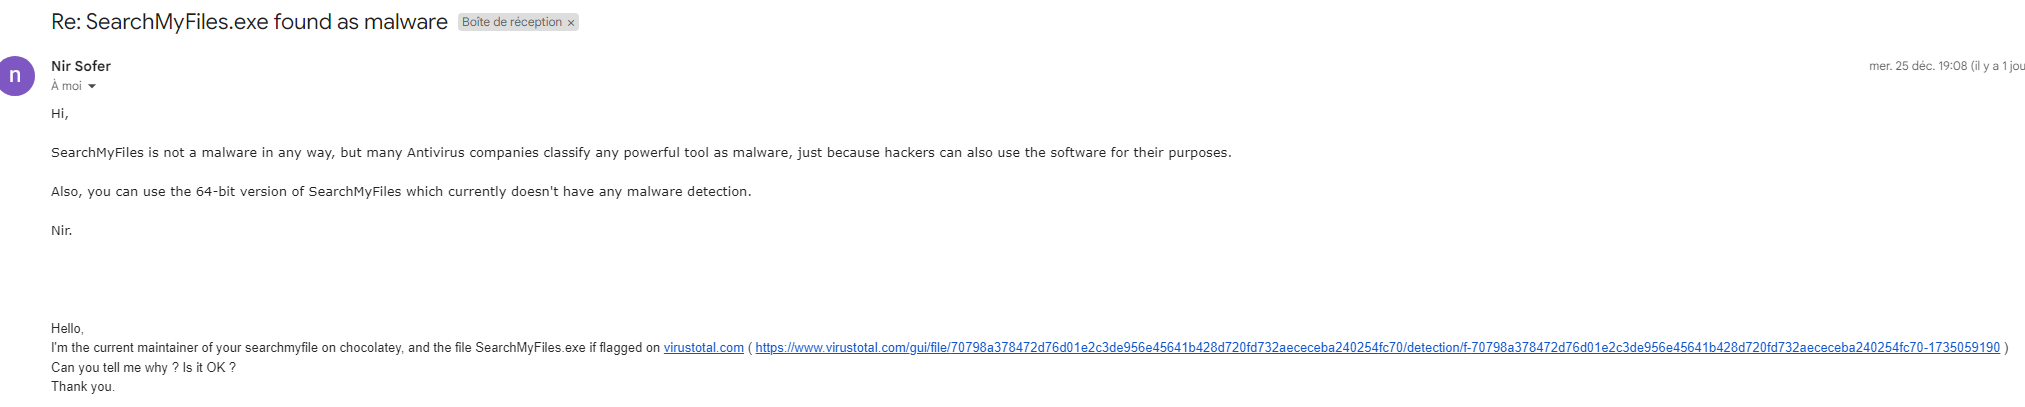Click the email subject title
Viewport: 2025px width, 407px height.
(249, 22)
